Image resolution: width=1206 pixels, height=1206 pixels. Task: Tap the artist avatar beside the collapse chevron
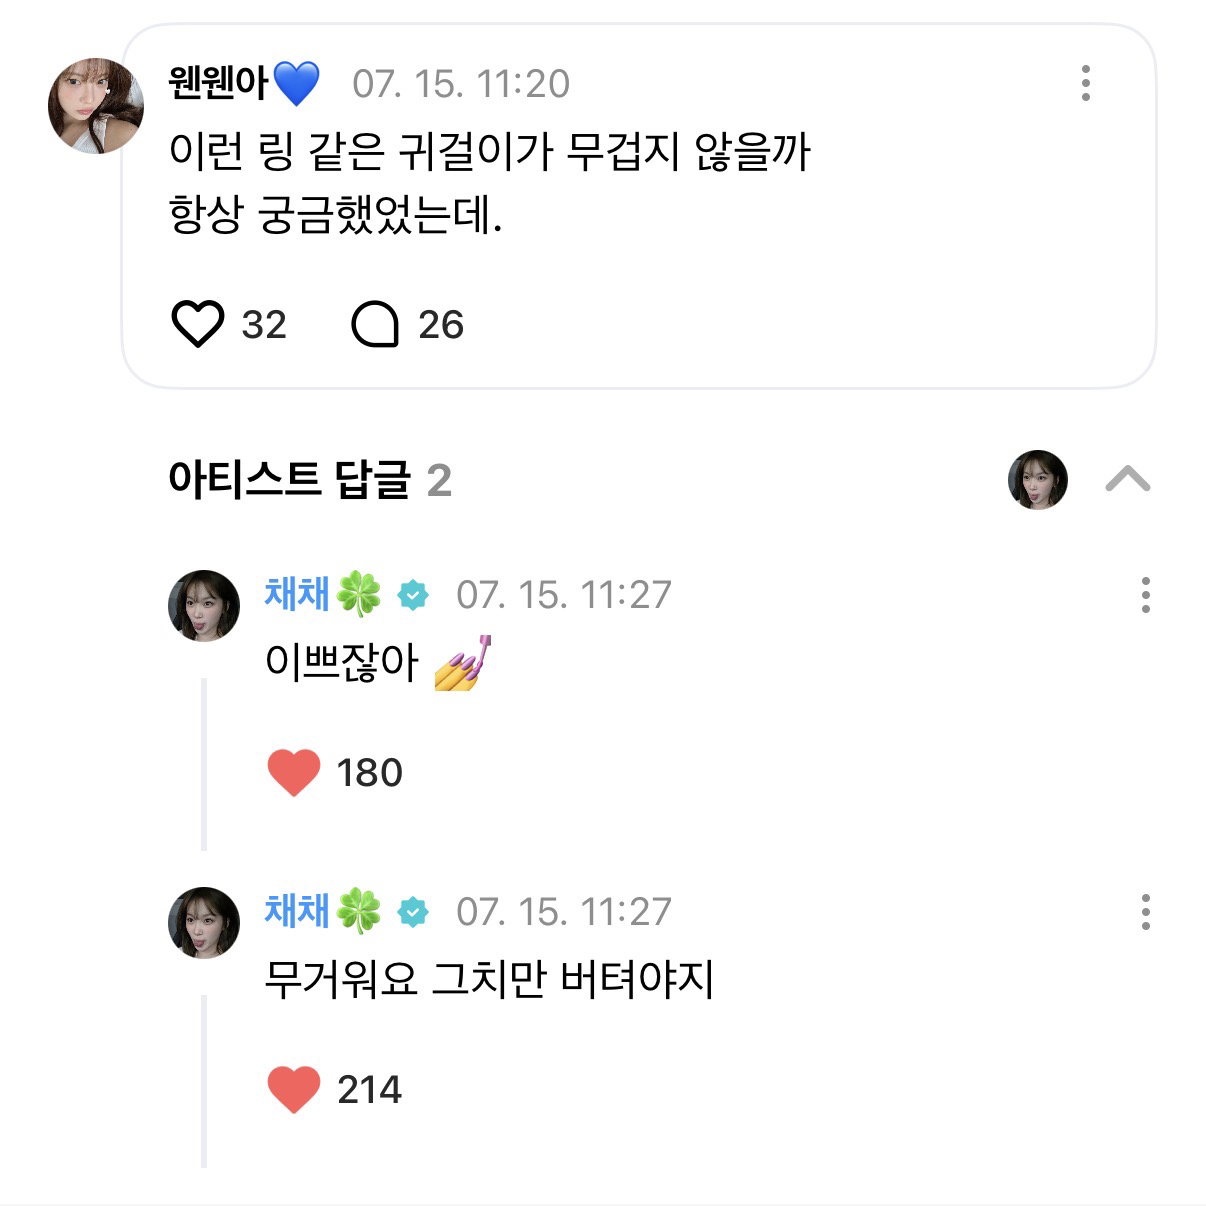1038,480
